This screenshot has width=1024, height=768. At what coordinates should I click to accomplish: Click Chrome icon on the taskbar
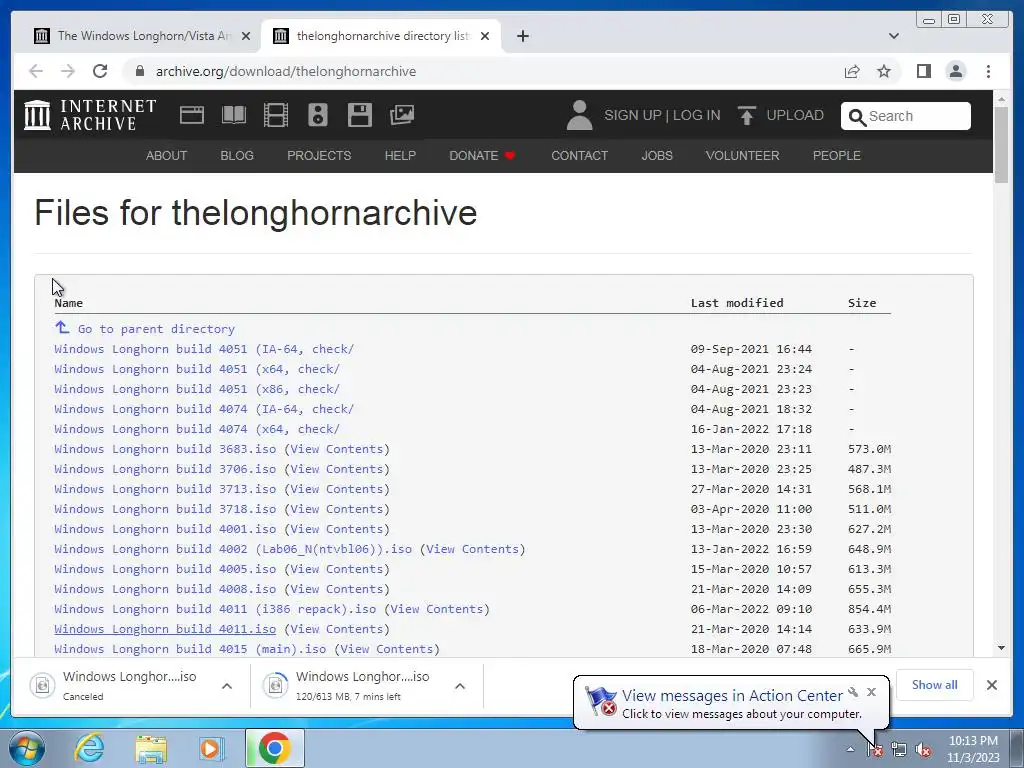point(274,748)
